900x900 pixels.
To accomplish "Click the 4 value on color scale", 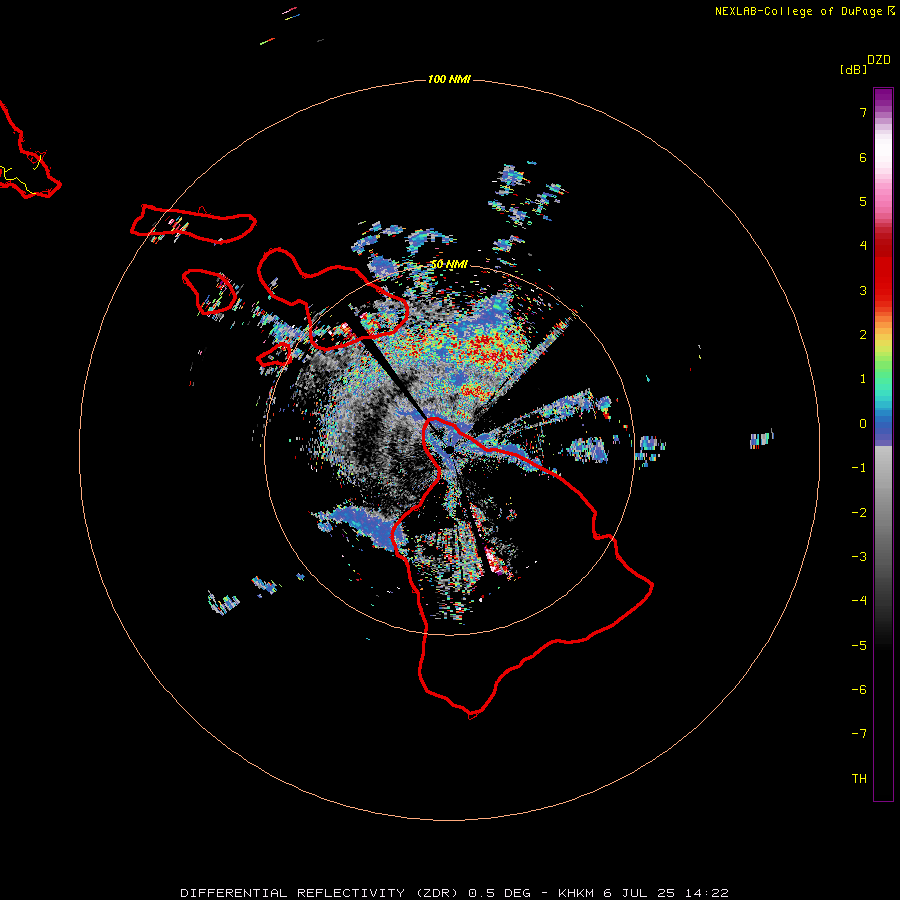I will tap(863, 246).
